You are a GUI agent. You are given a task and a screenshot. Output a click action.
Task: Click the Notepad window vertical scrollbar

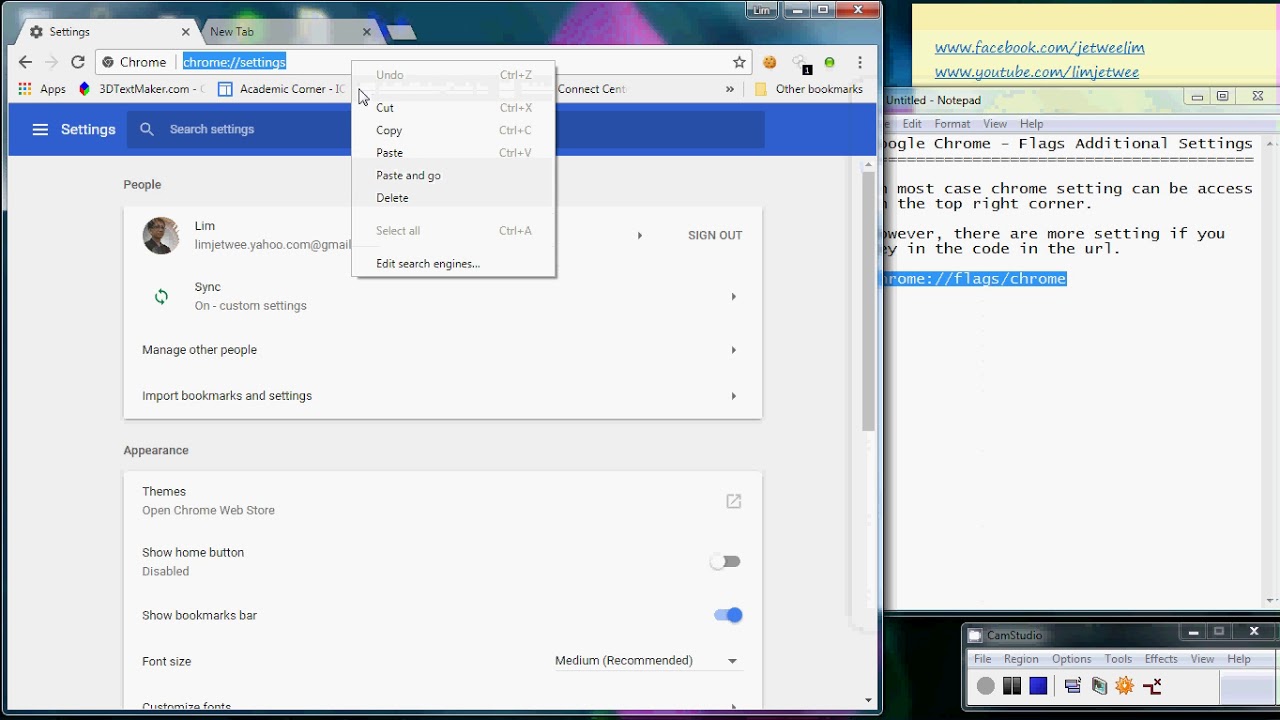point(1272,370)
